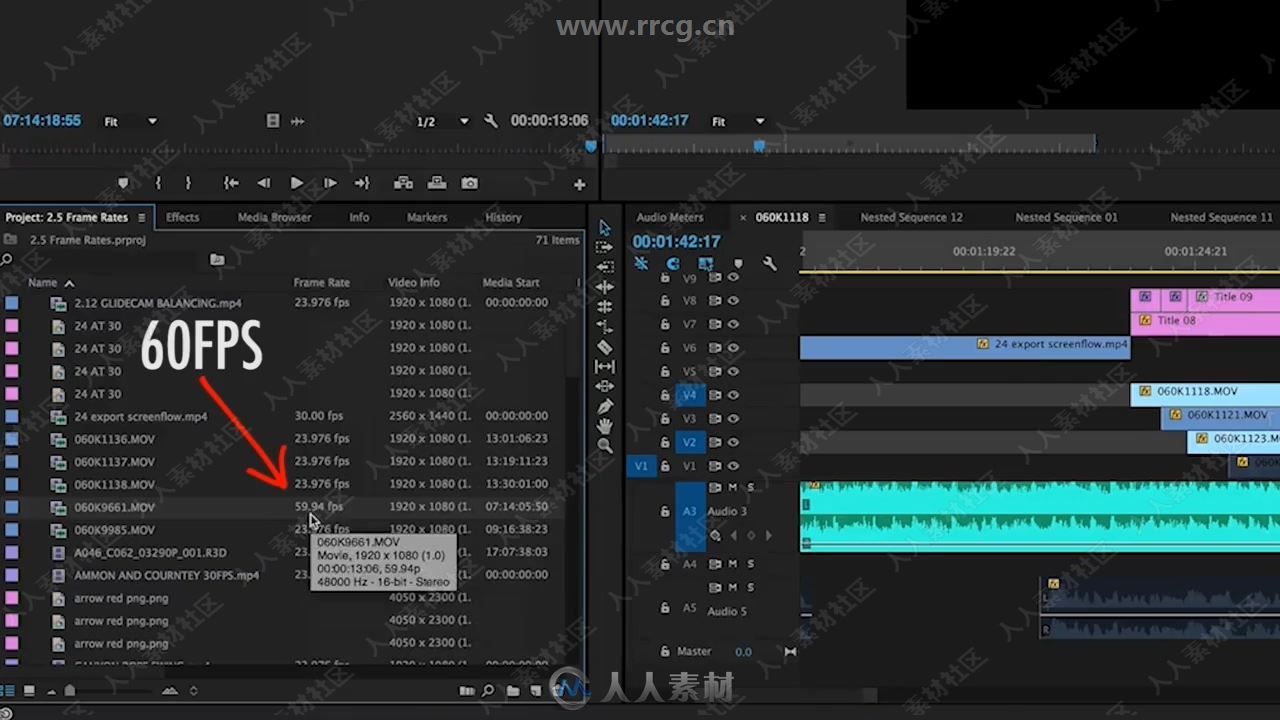1280x720 pixels.
Task: Switch Project panel to list view
Action: (x=8, y=690)
